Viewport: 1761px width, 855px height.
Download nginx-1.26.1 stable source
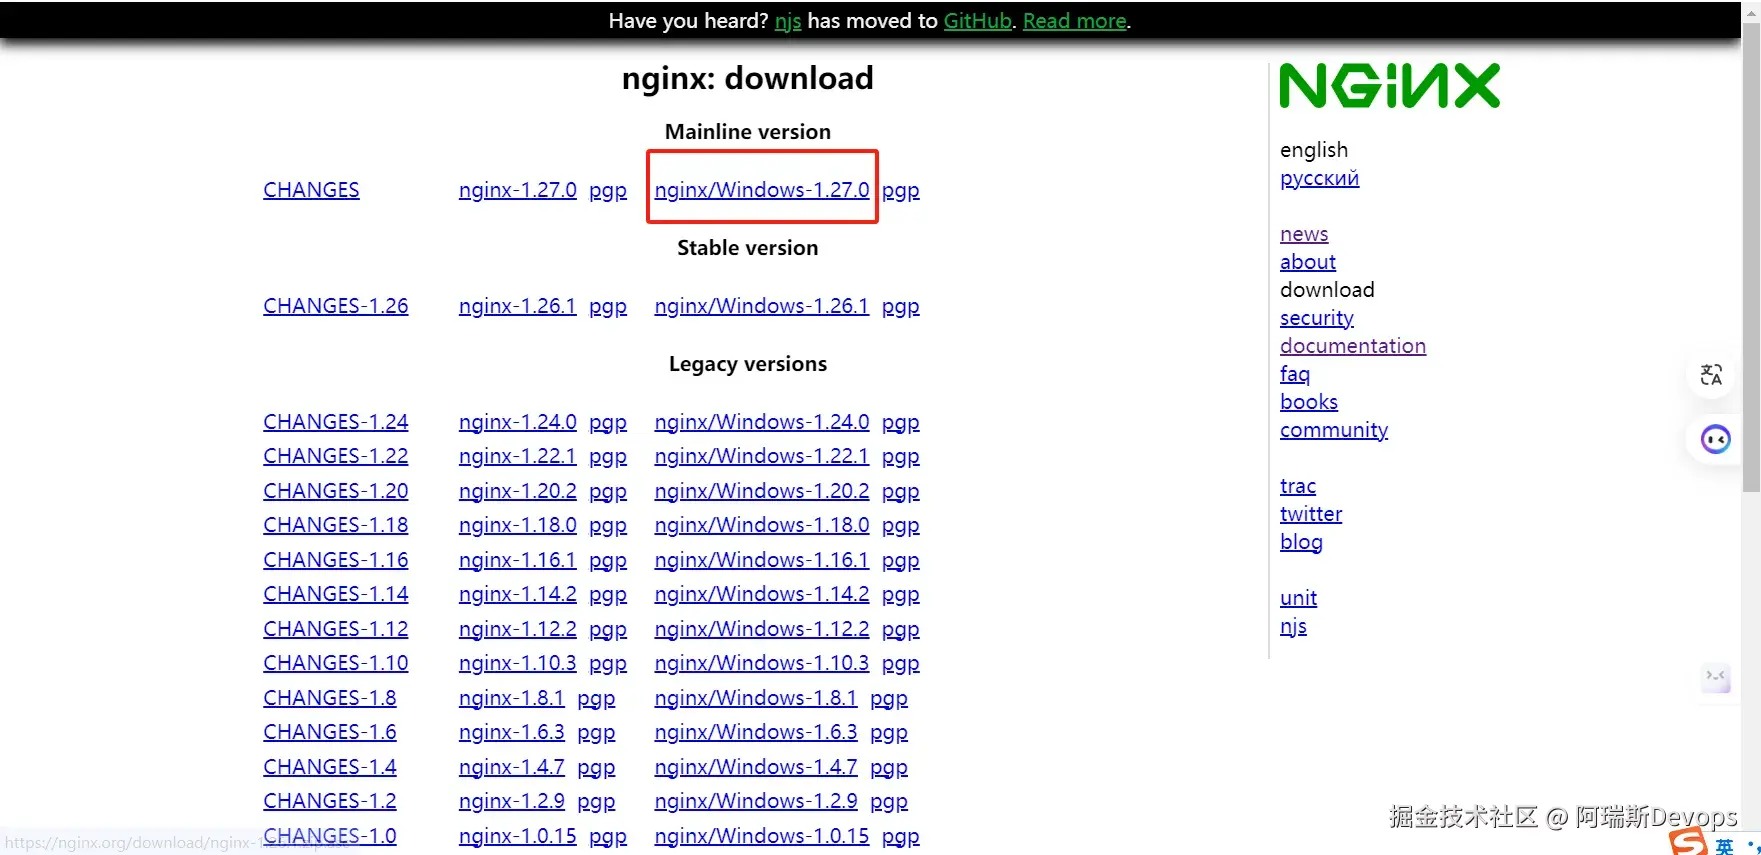(x=518, y=306)
